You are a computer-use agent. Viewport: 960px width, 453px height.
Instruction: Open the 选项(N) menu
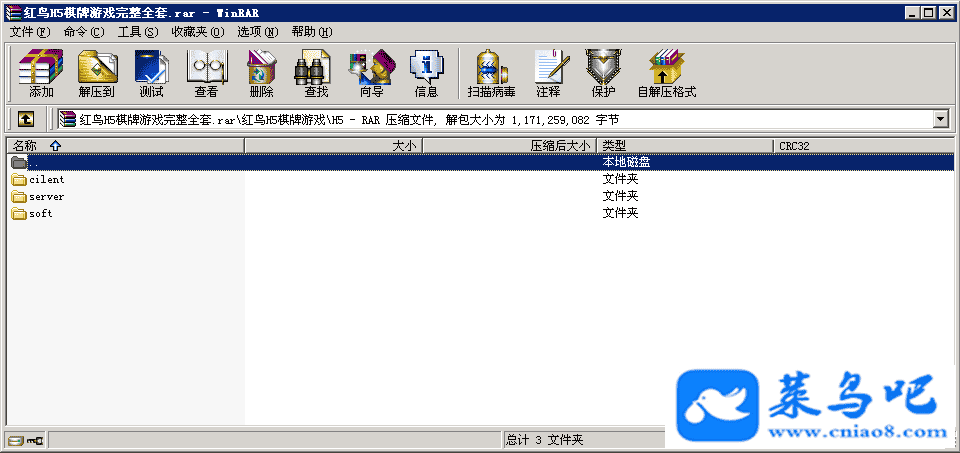click(x=258, y=32)
